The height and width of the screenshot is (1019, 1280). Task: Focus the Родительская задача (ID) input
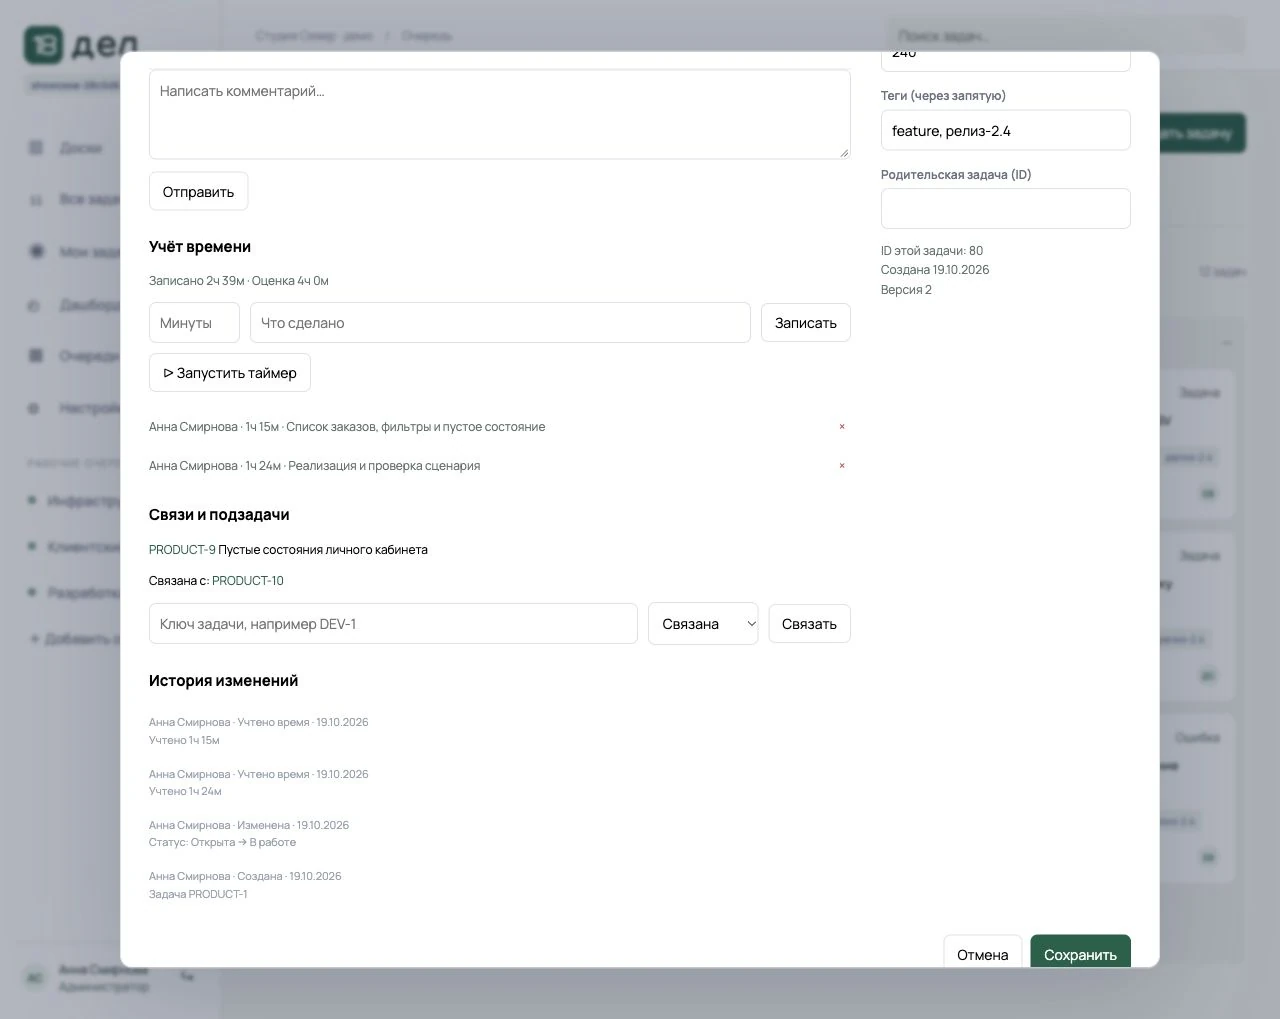point(1006,209)
